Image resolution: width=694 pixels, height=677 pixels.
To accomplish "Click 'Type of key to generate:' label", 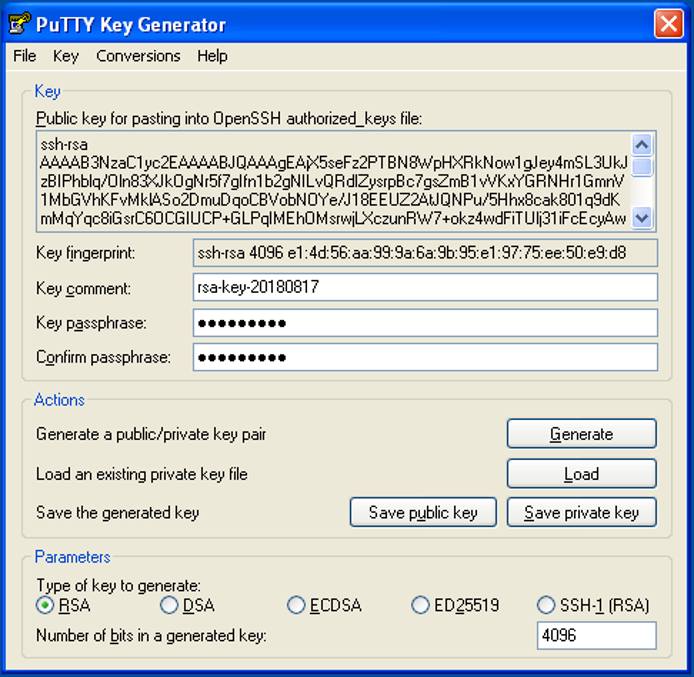I will (x=118, y=585).
